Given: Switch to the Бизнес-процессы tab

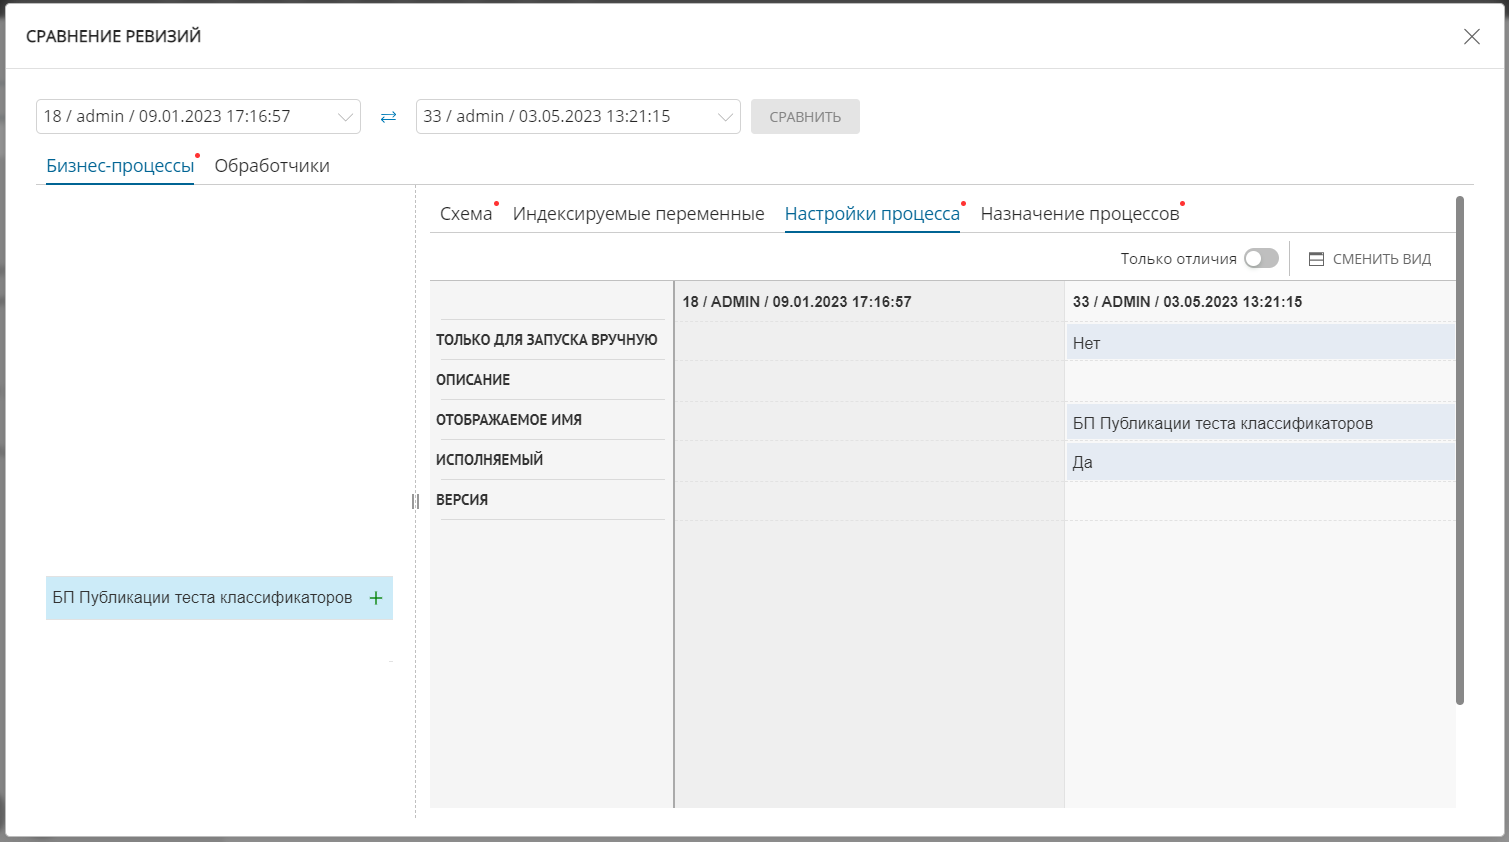Looking at the screenshot, I should tap(120, 166).
